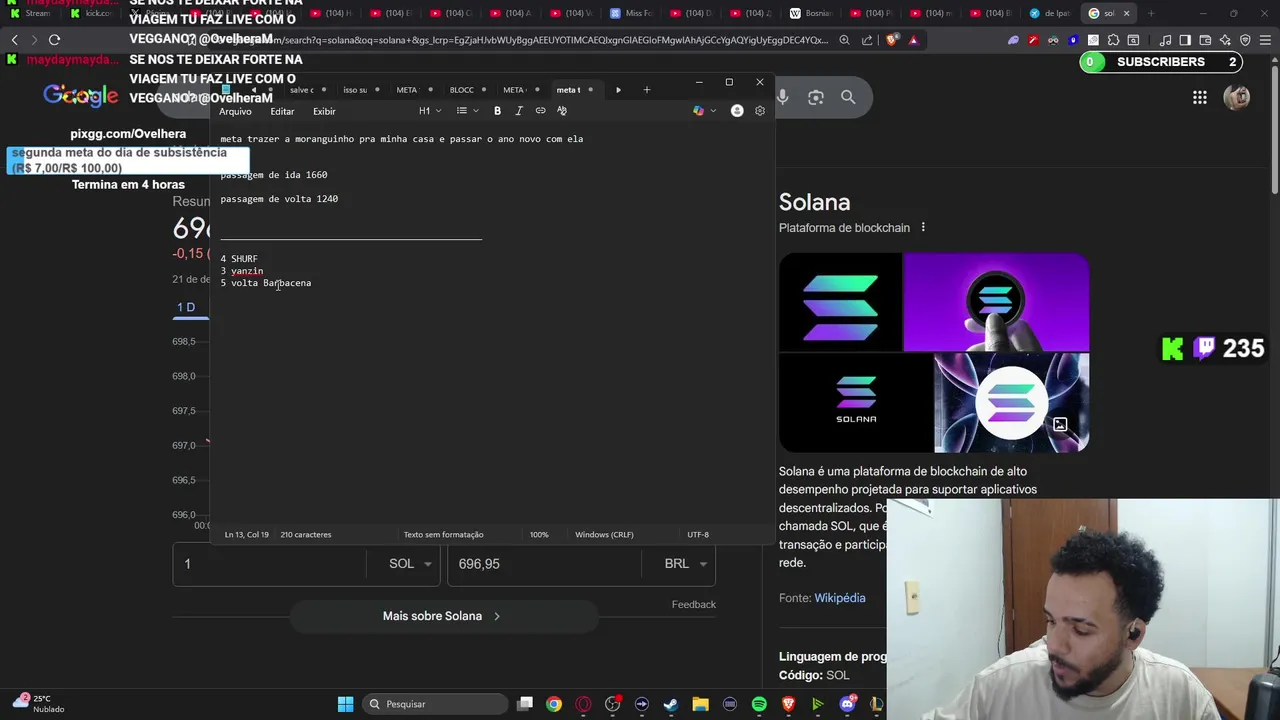Open Notepad settings gear
The width and height of the screenshot is (1280, 720).
(x=760, y=111)
